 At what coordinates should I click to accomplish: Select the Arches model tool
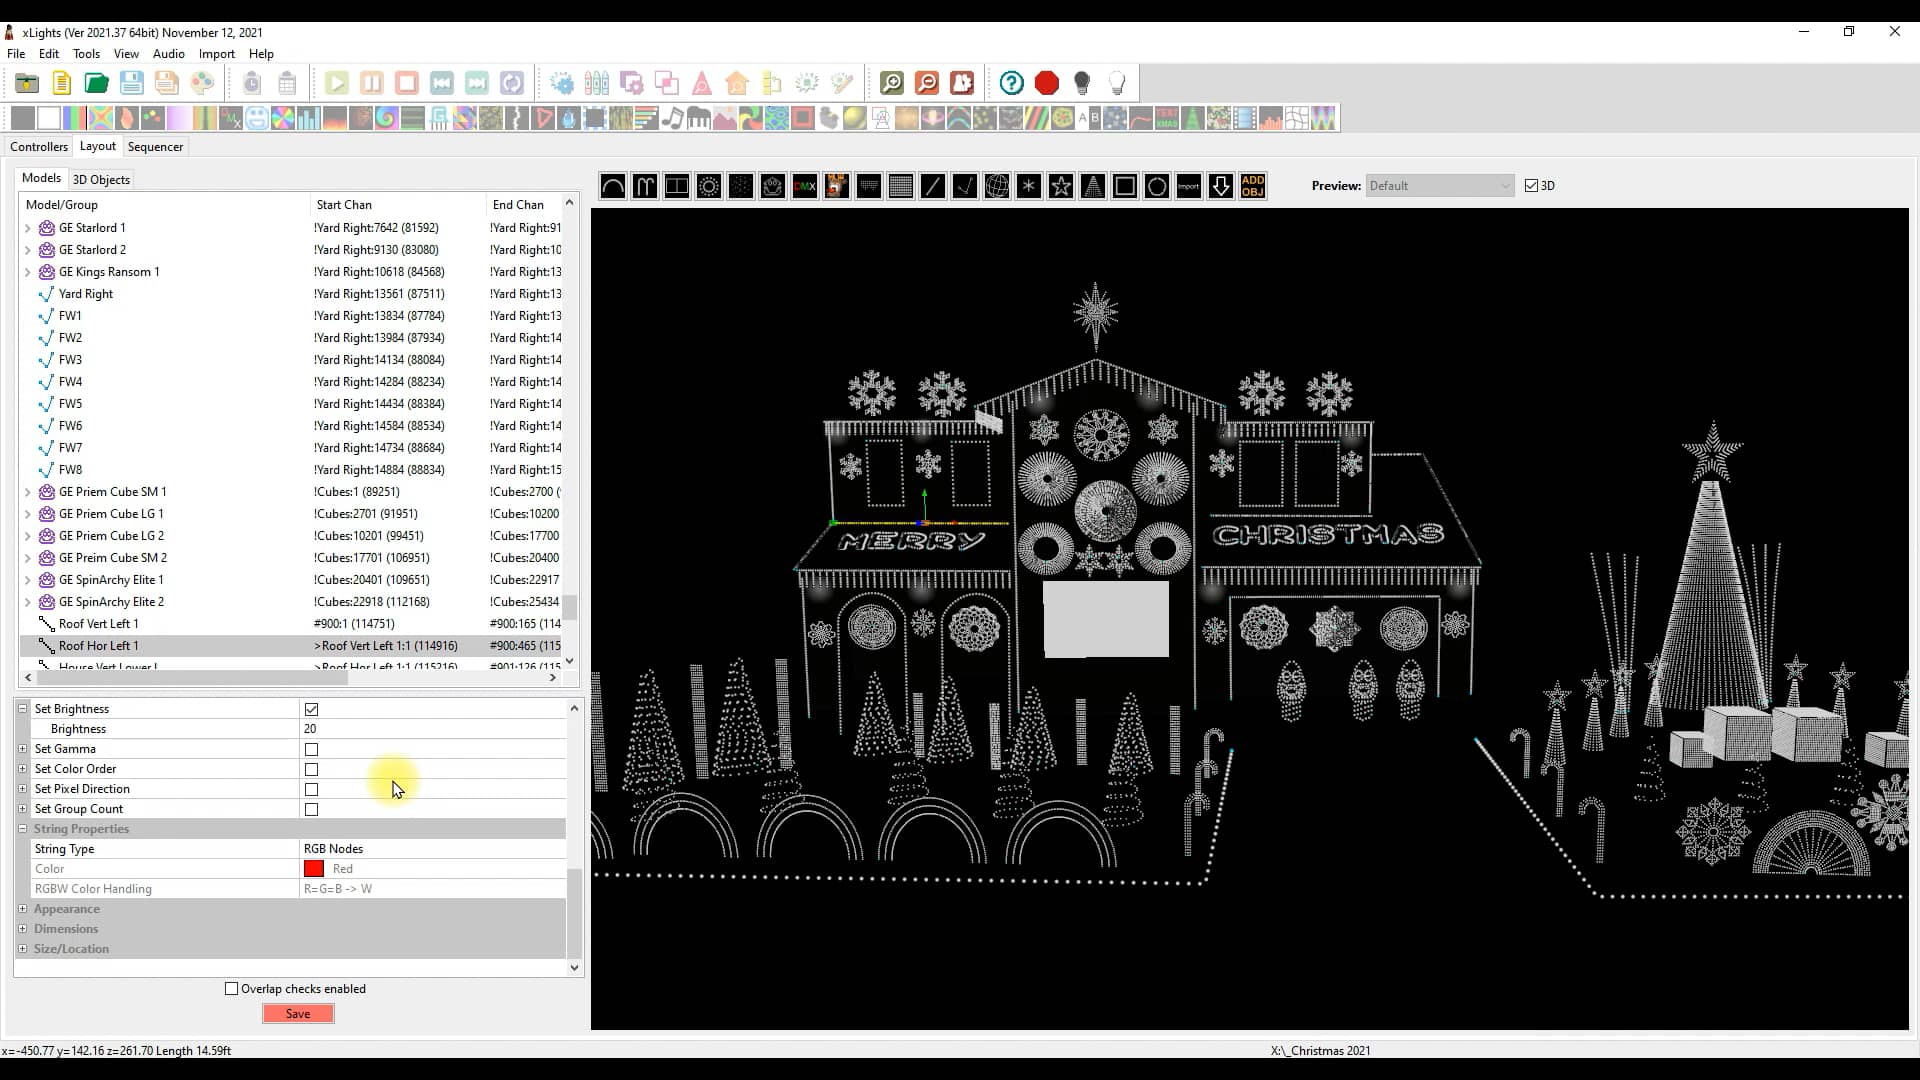pos(614,186)
